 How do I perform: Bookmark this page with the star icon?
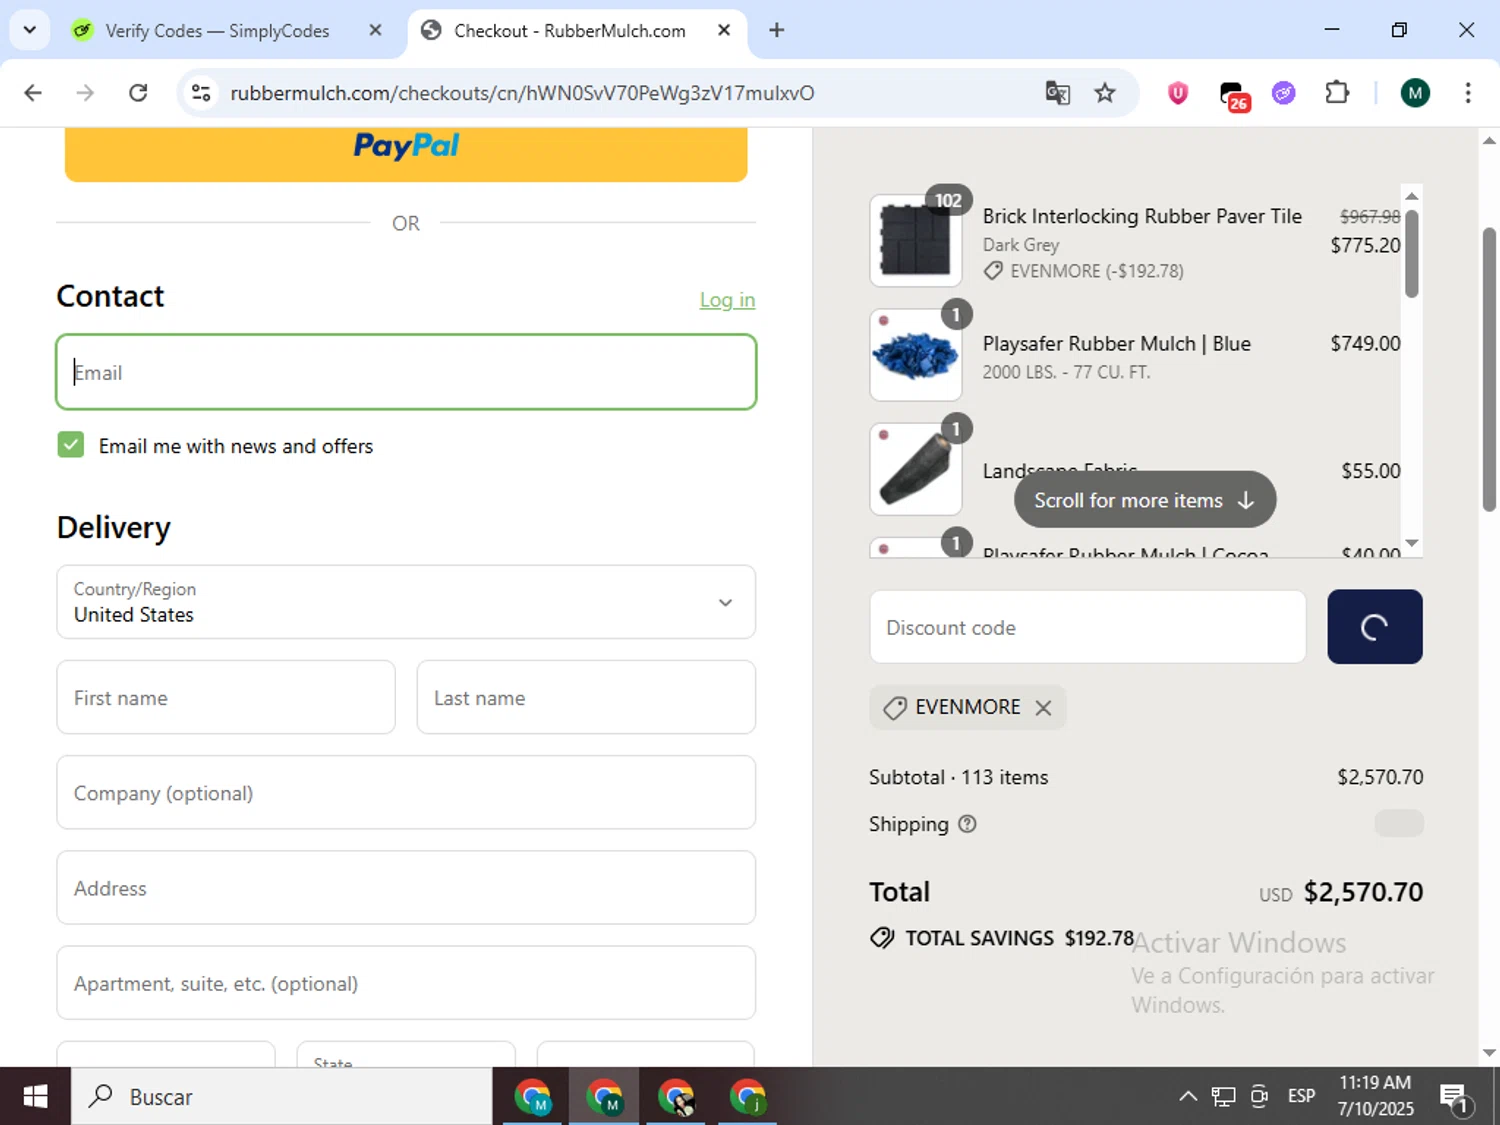tap(1105, 93)
